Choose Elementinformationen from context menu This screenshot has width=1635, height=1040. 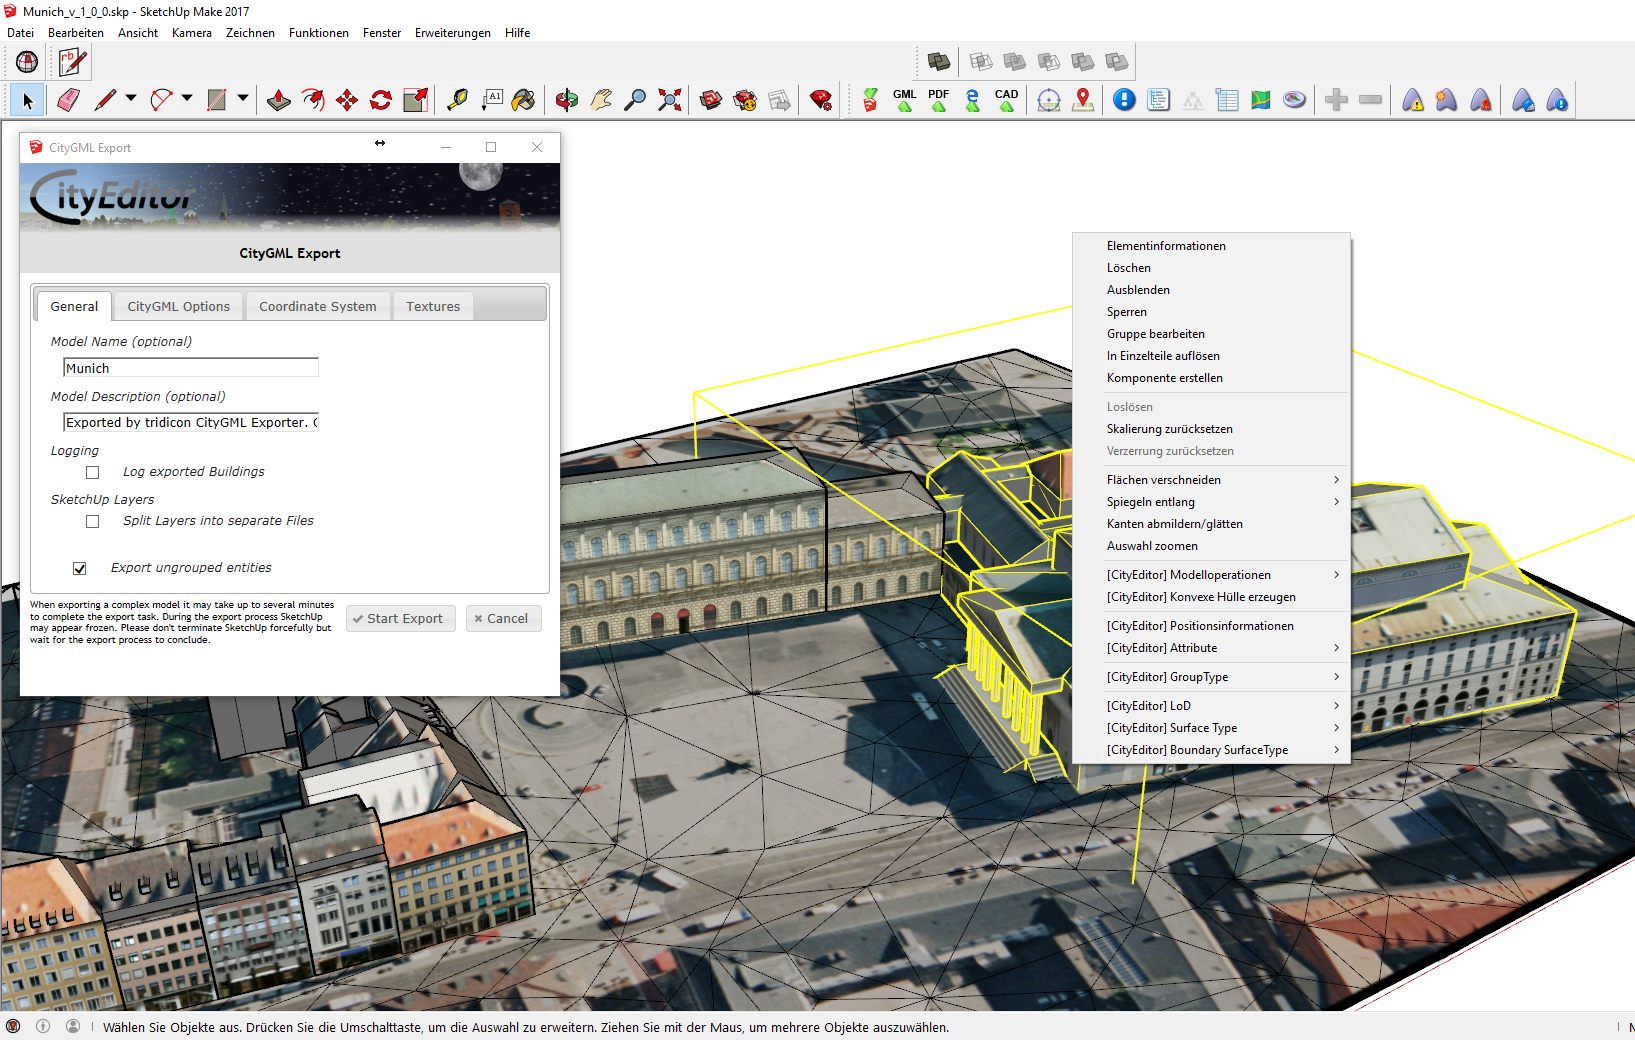coord(1211,246)
